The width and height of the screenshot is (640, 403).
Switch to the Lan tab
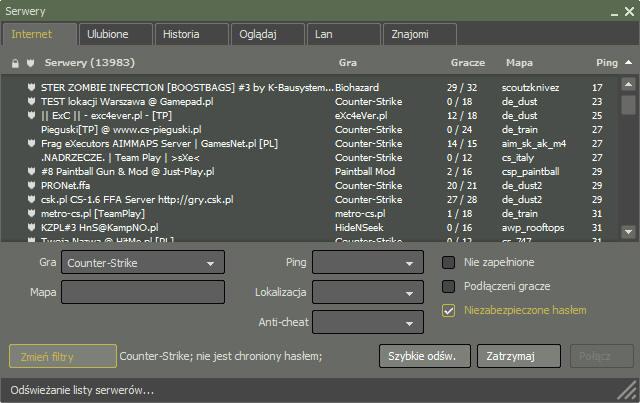(344, 34)
